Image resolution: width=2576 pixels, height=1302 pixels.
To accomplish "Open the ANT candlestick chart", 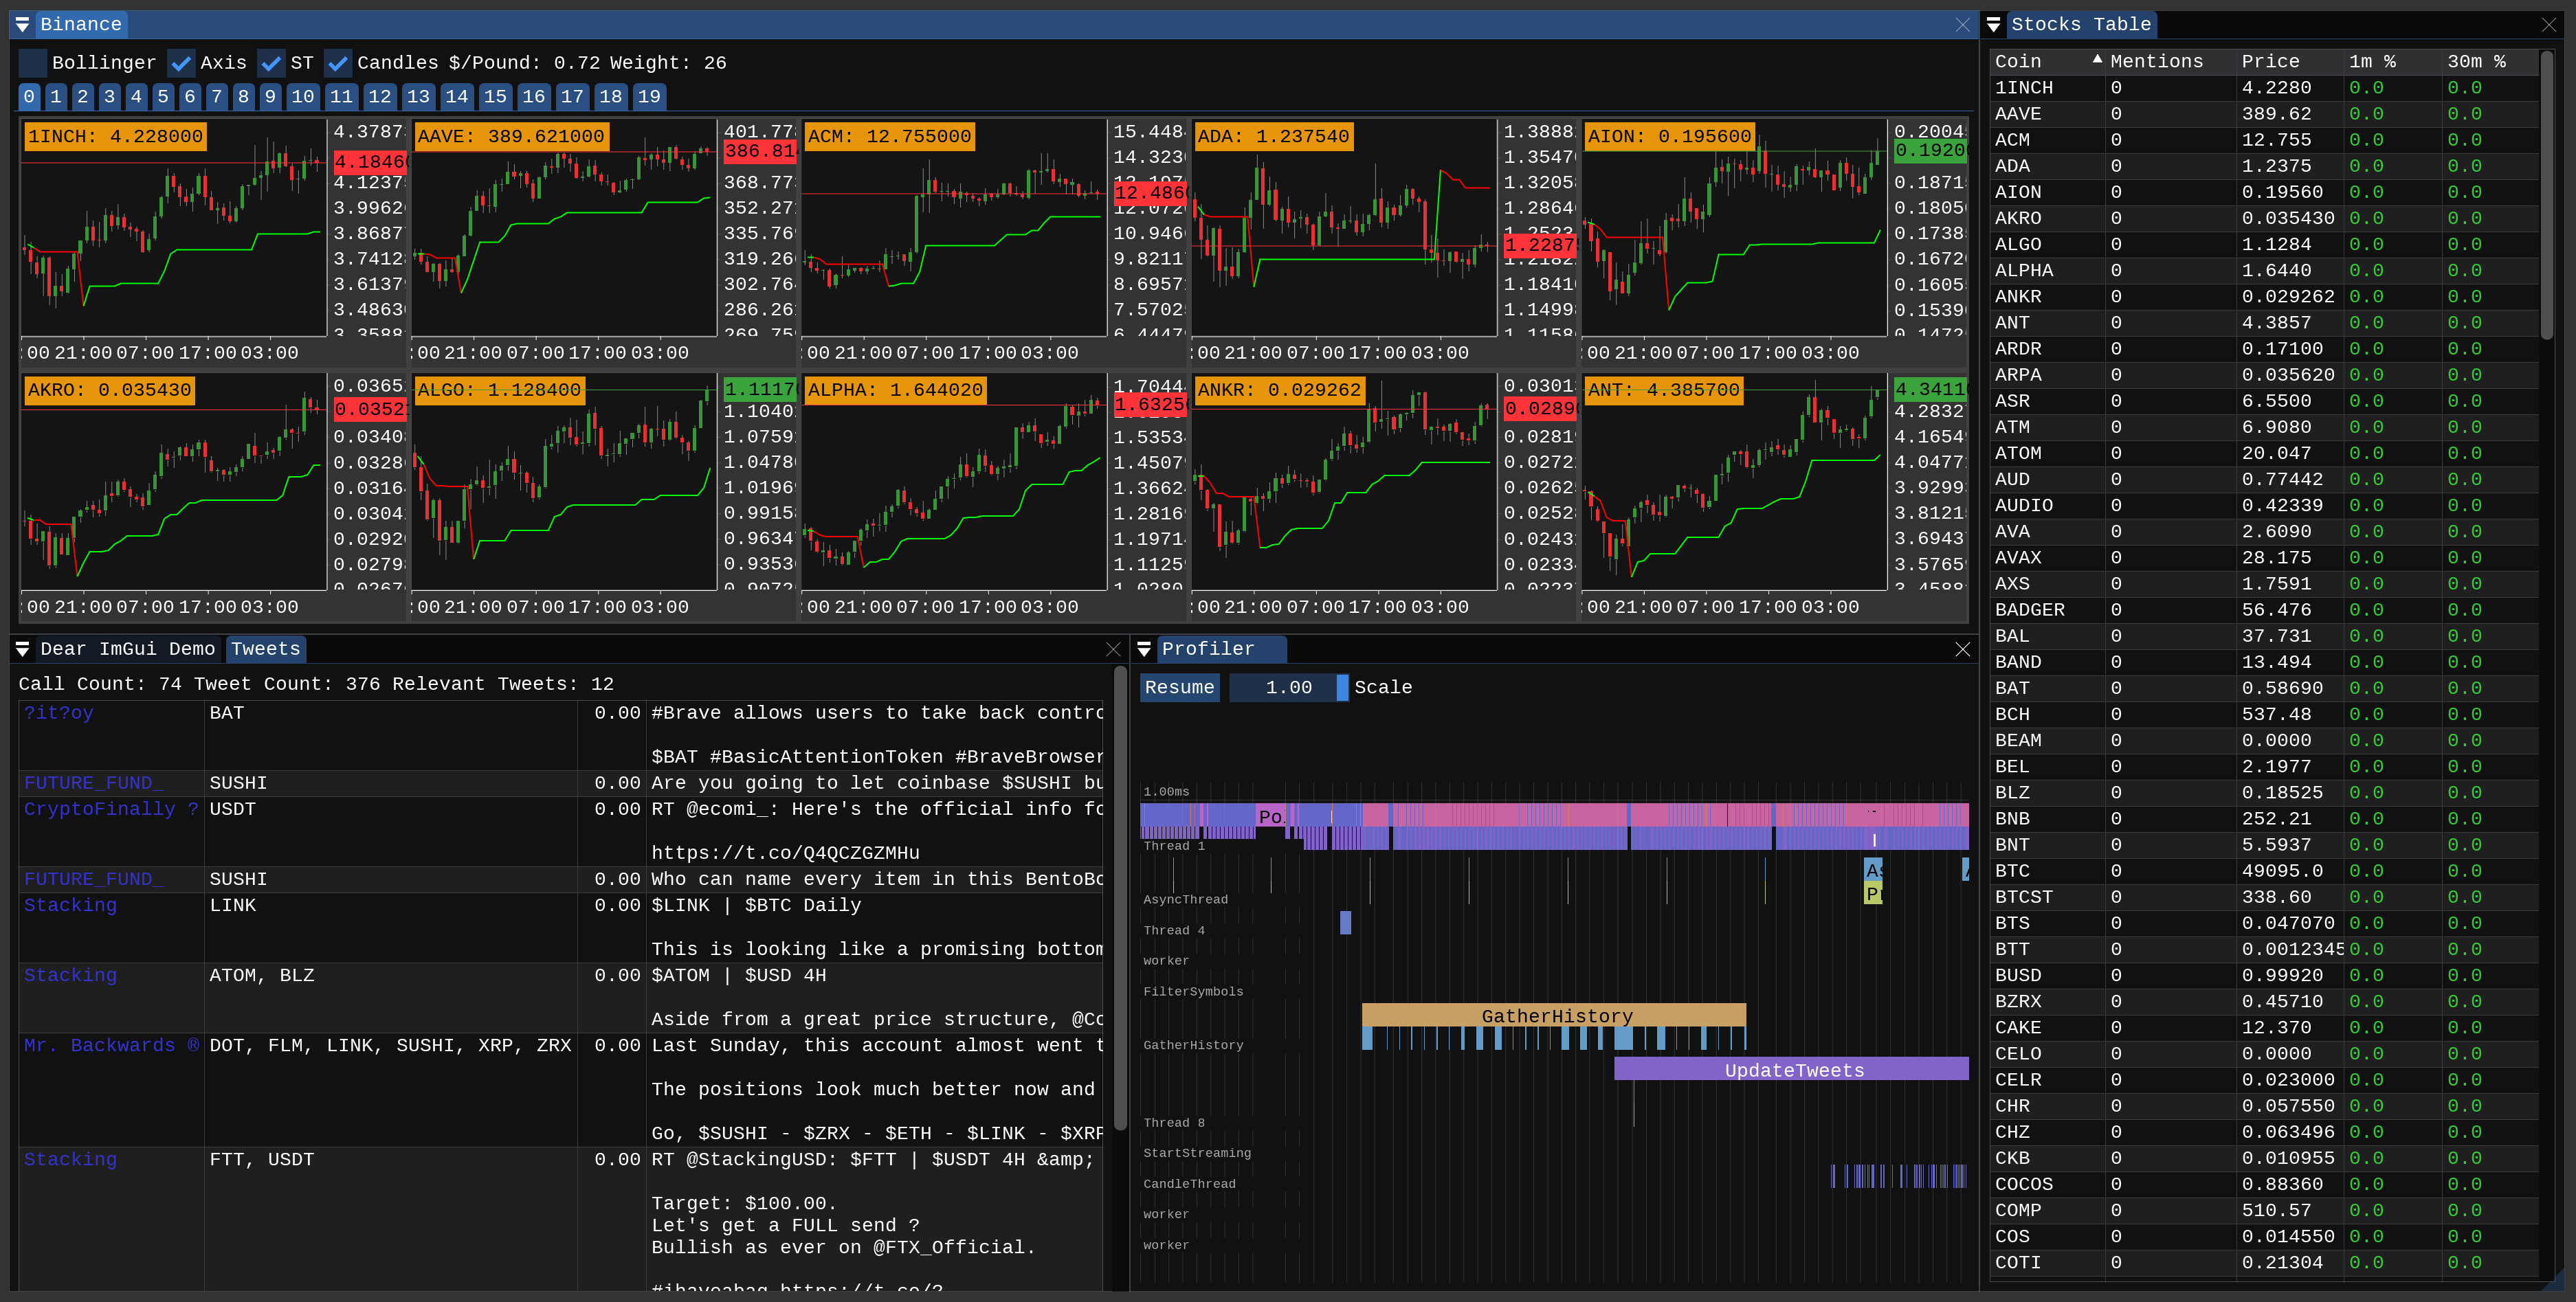I will (x=1734, y=482).
